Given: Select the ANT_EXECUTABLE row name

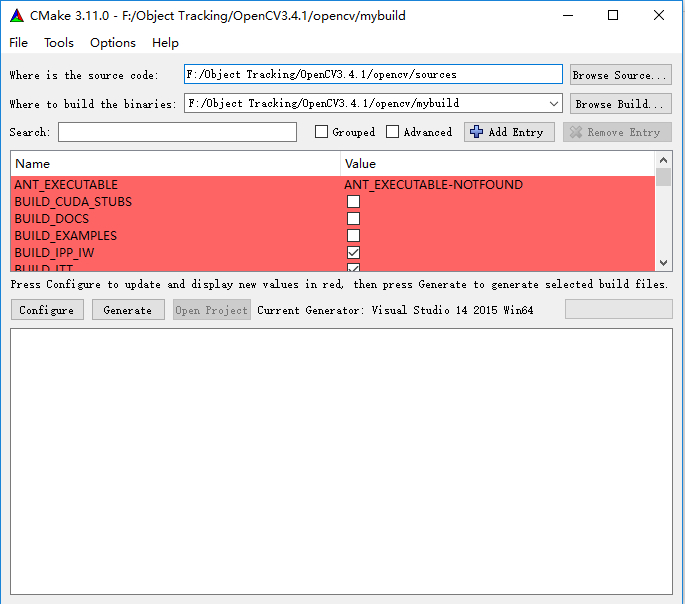Looking at the screenshot, I should [x=66, y=185].
